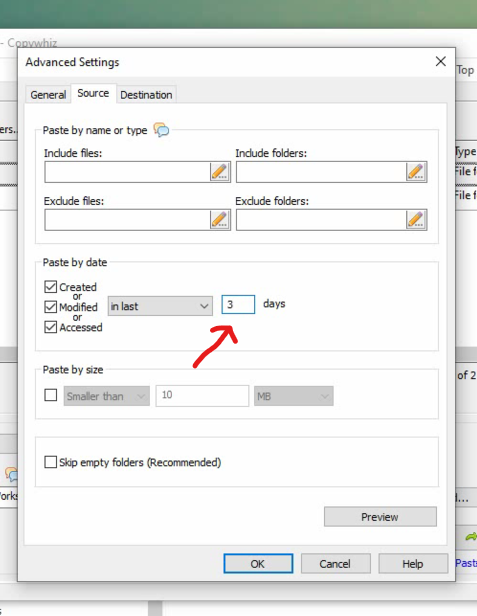This screenshot has width=477, height=616.
Task: Enable the Paste by size checkbox
Action: point(50,395)
